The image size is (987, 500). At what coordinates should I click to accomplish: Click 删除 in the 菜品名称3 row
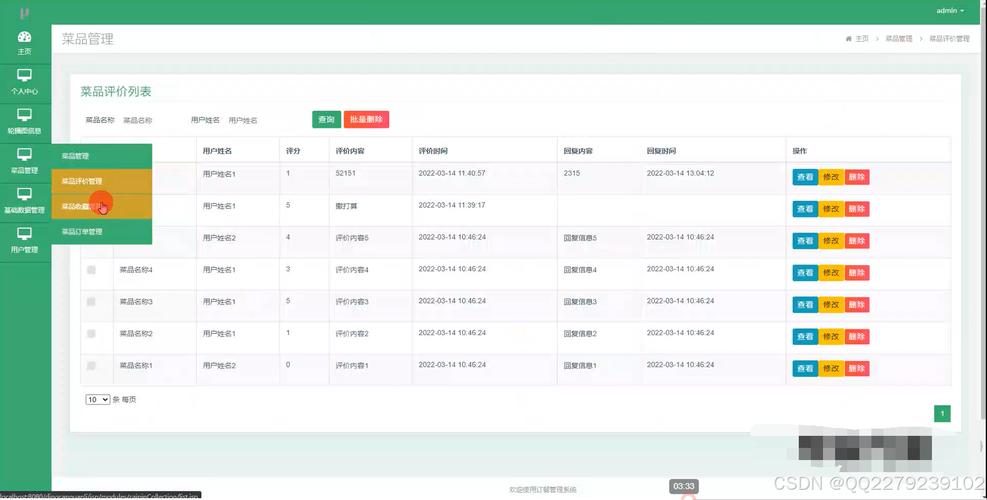point(857,305)
